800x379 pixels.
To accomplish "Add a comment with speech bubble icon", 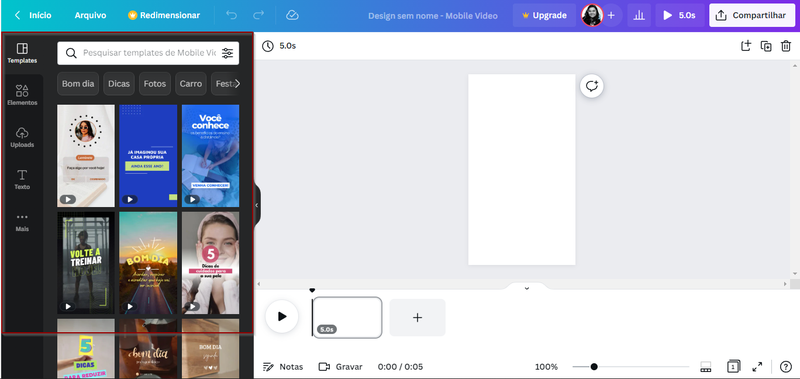I will pos(592,86).
